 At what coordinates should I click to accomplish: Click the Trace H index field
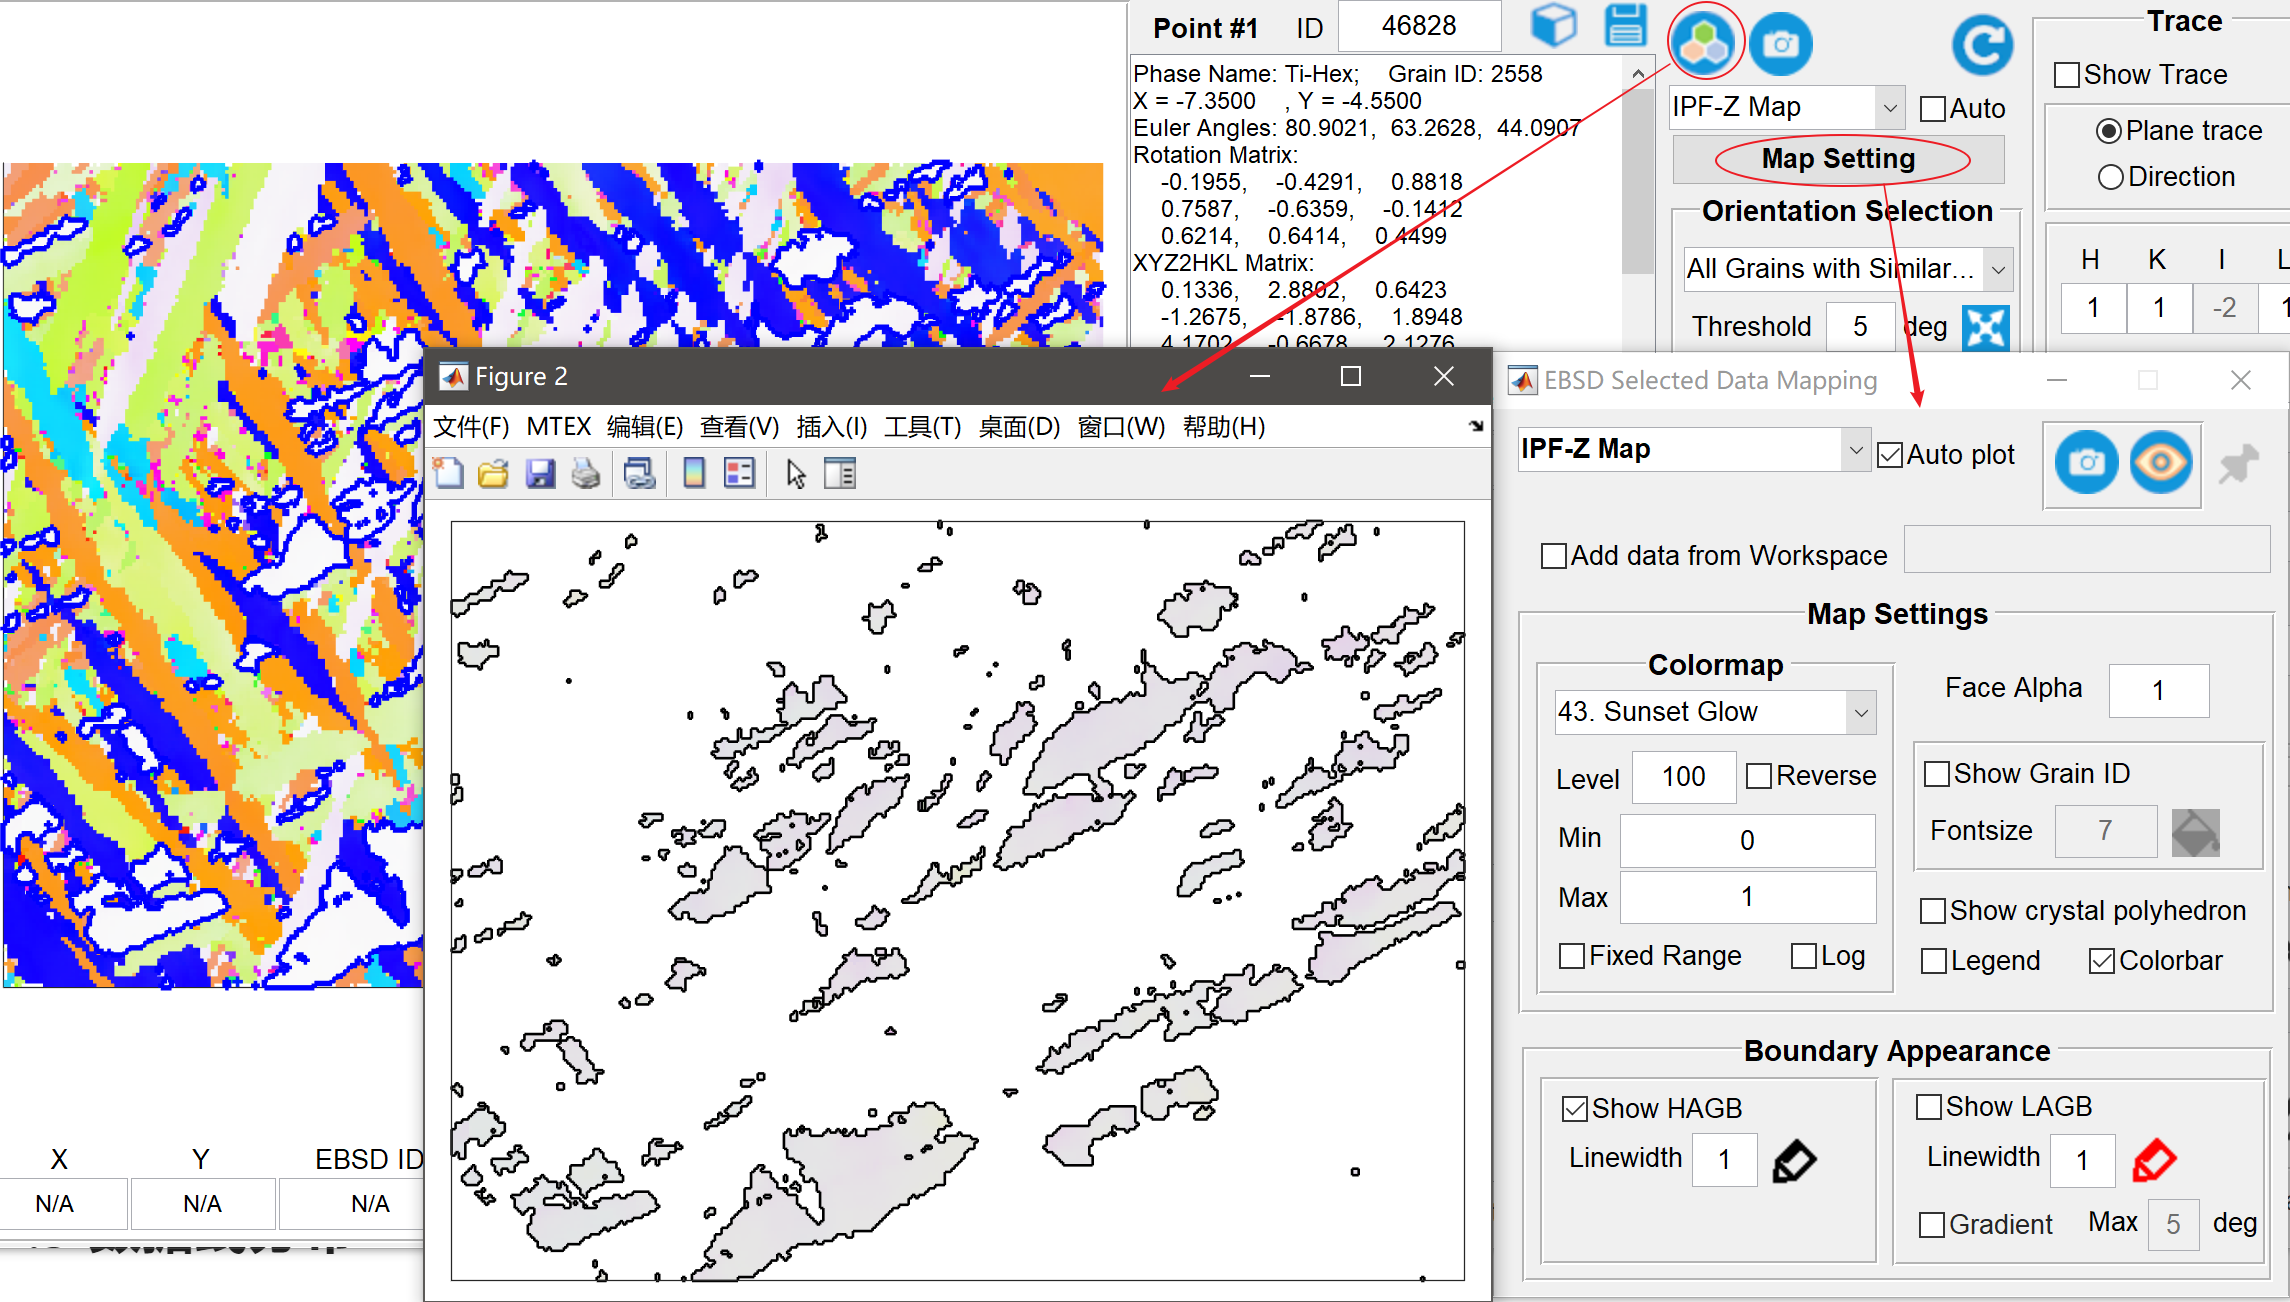2092,308
